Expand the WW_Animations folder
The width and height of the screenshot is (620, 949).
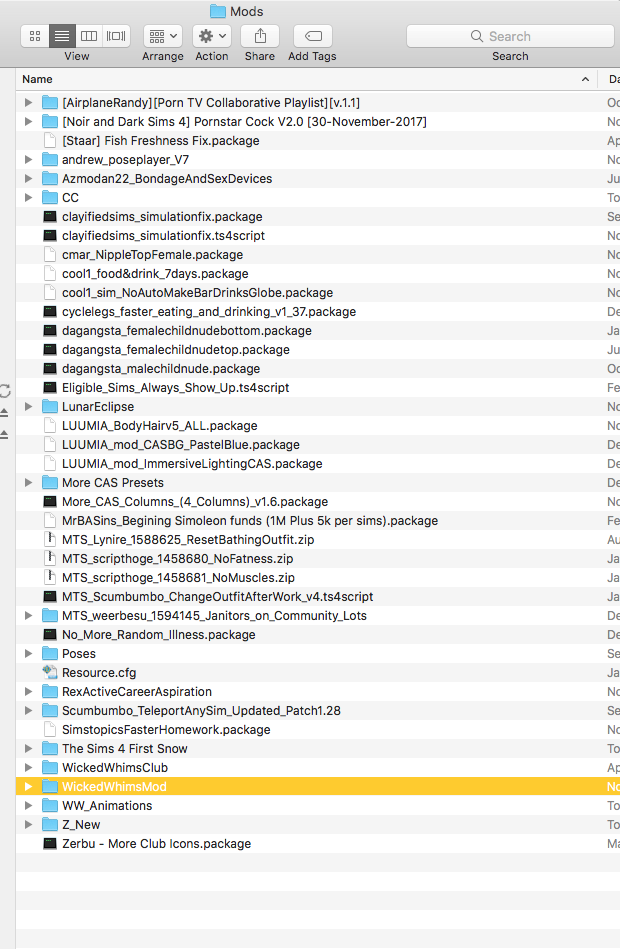pos(28,806)
